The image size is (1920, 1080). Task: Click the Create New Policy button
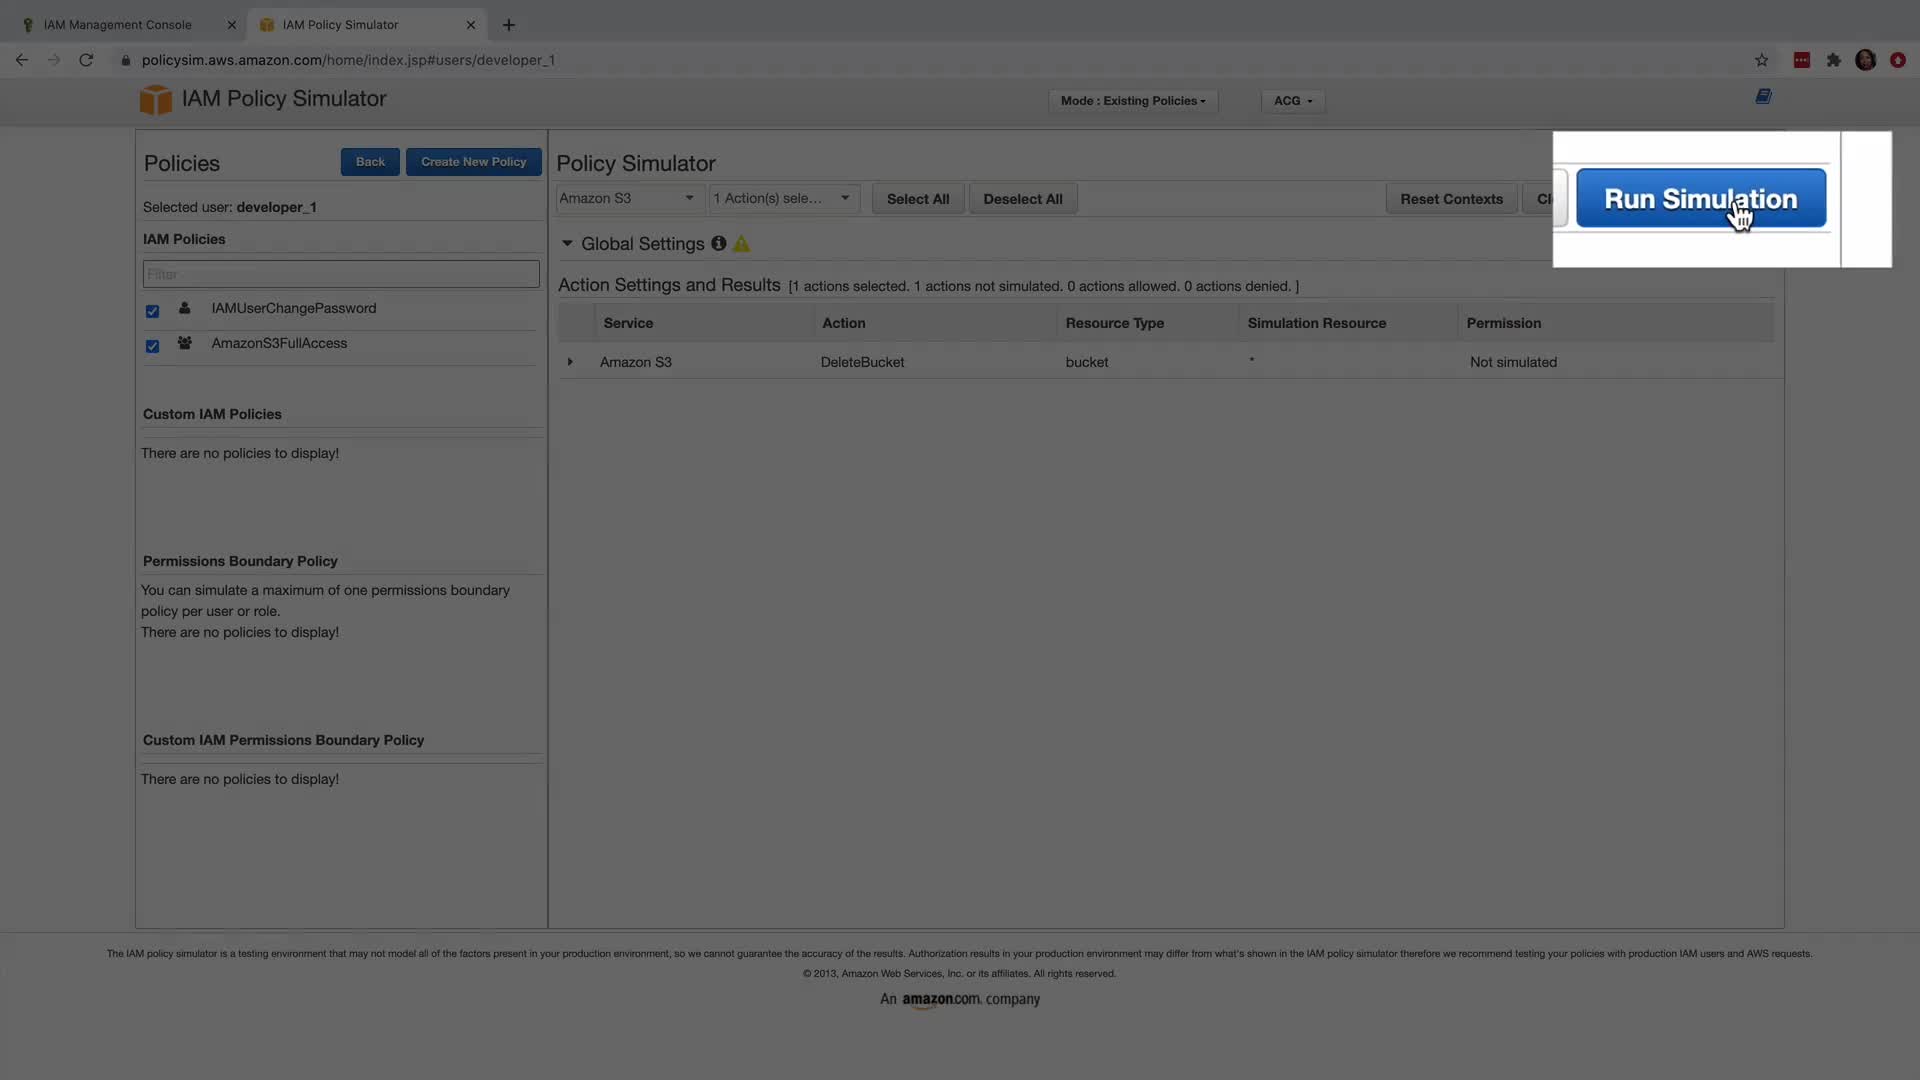pyautogui.click(x=473, y=162)
